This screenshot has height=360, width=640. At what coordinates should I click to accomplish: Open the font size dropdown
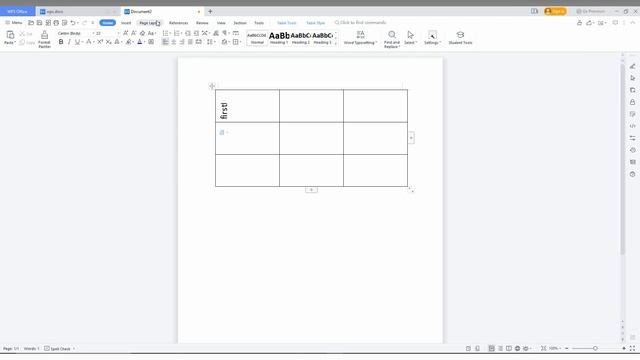click(118, 33)
